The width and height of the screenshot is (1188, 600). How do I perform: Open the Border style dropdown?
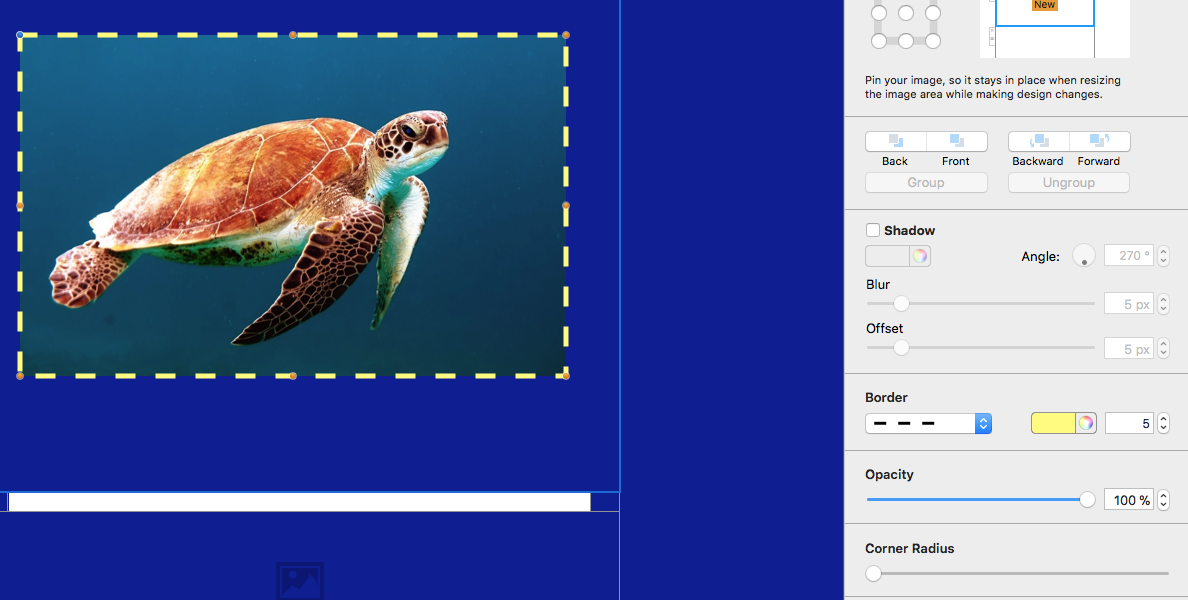click(928, 423)
